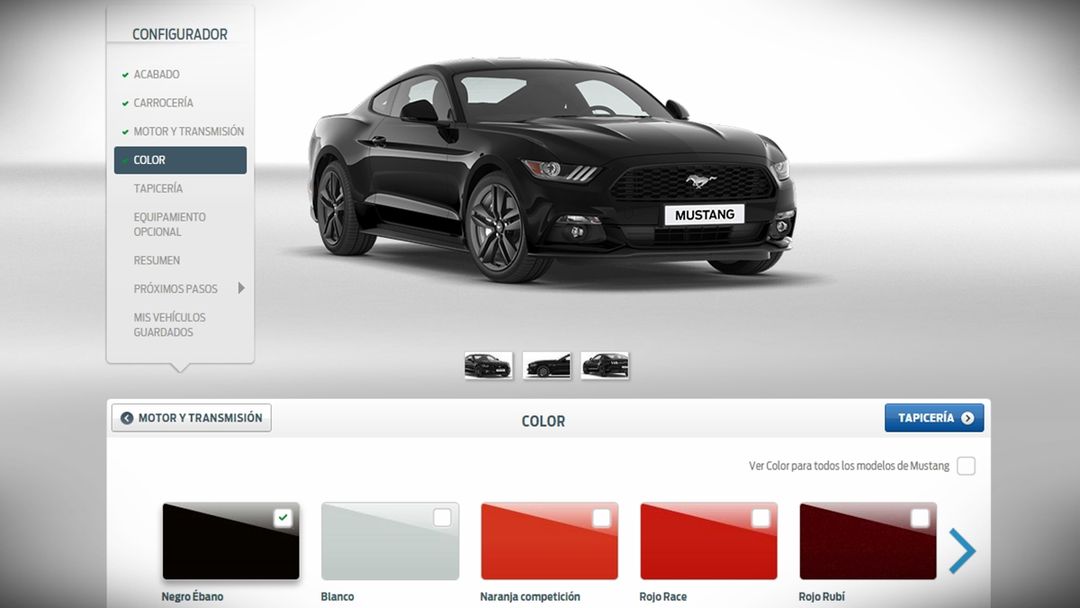The width and height of the screenshot is (1080, 608).
Task: Choose the Blanco white swatch
Action: click(x=390, y=541)
